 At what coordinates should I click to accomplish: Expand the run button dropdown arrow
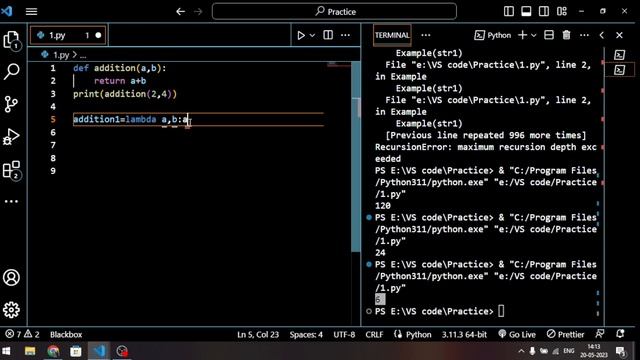(x=312, y=36)
